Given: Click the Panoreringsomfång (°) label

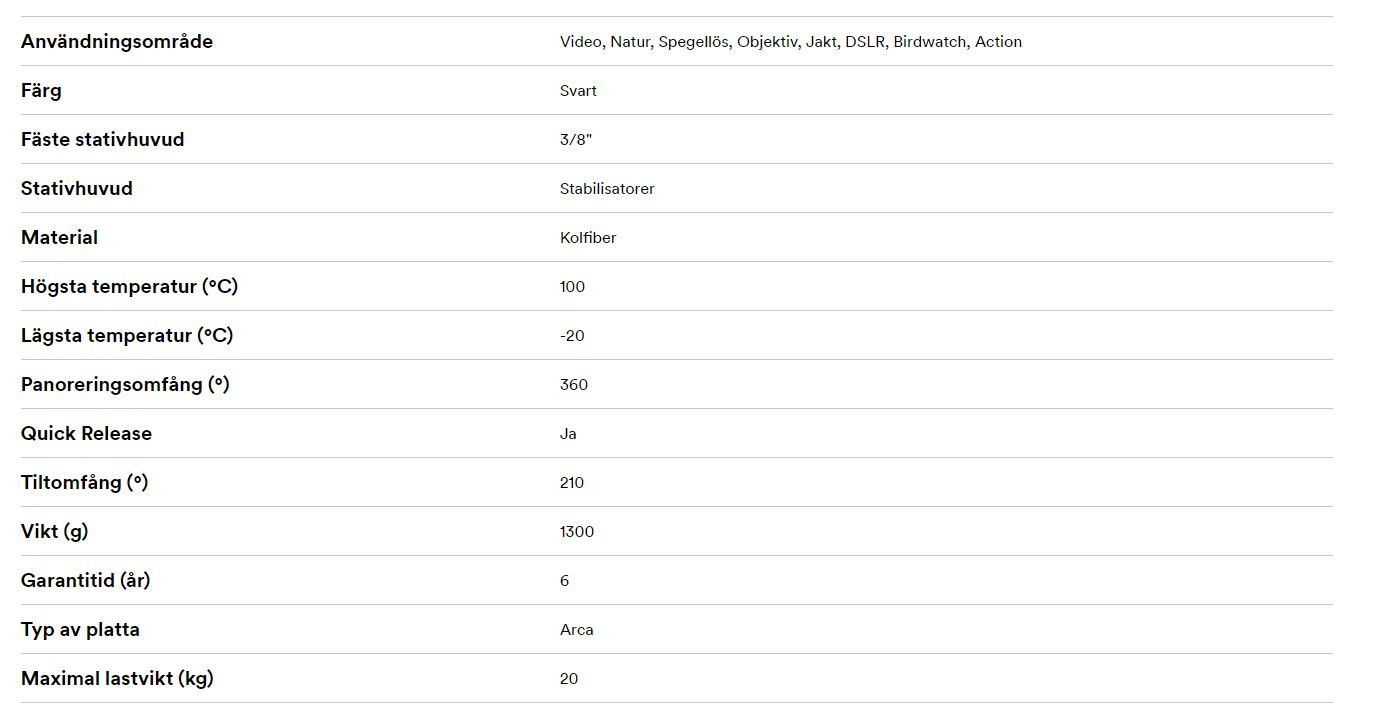Looking at the screenshot, I should click(x=125, y=385).
